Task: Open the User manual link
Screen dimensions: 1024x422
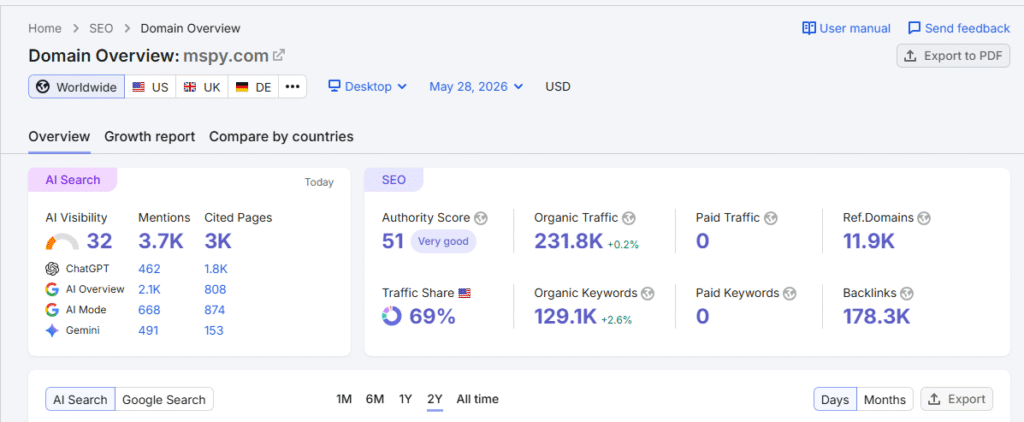Action: click(x=846, y=28)
